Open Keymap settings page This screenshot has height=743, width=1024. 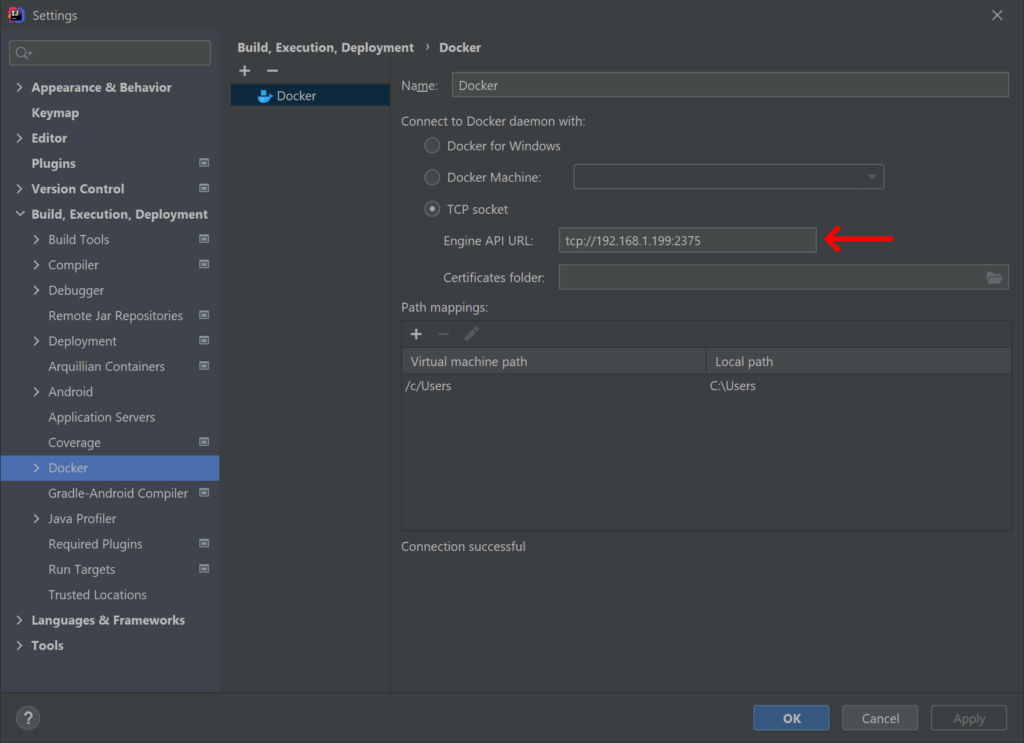pos(55,113)
